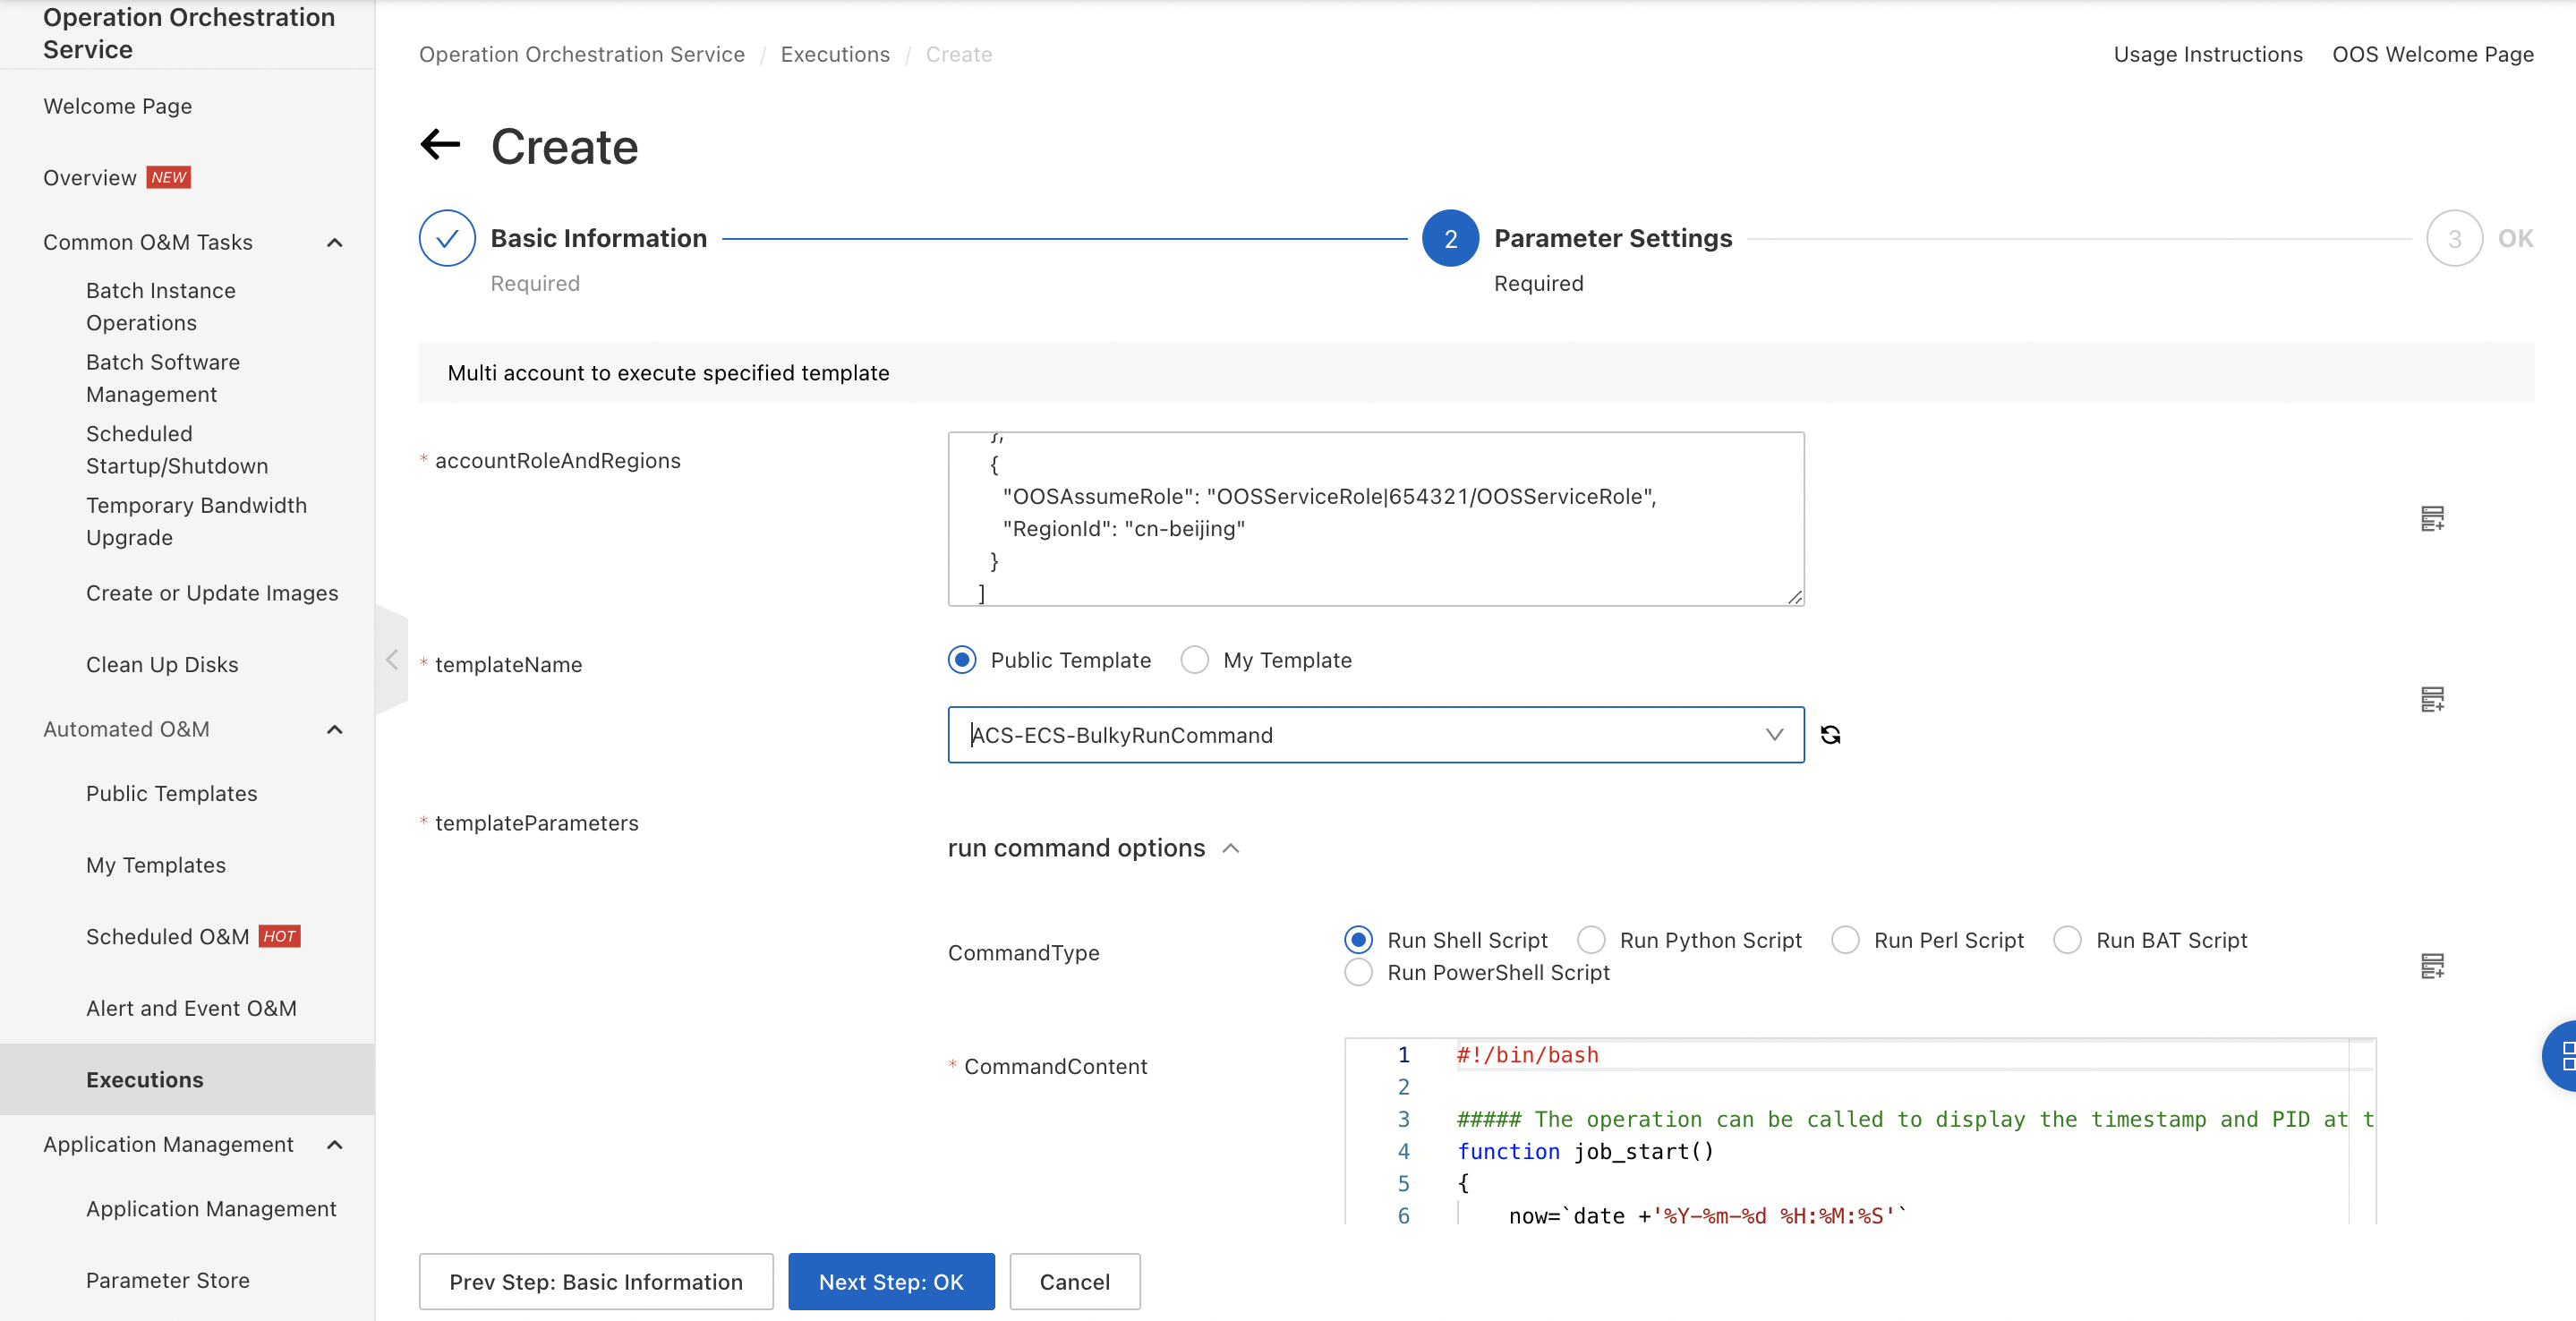The width and height of the screenshot is (2576, 1321).
Task: Click the edit icon near CommandType options
Action: click(2432, 966)
